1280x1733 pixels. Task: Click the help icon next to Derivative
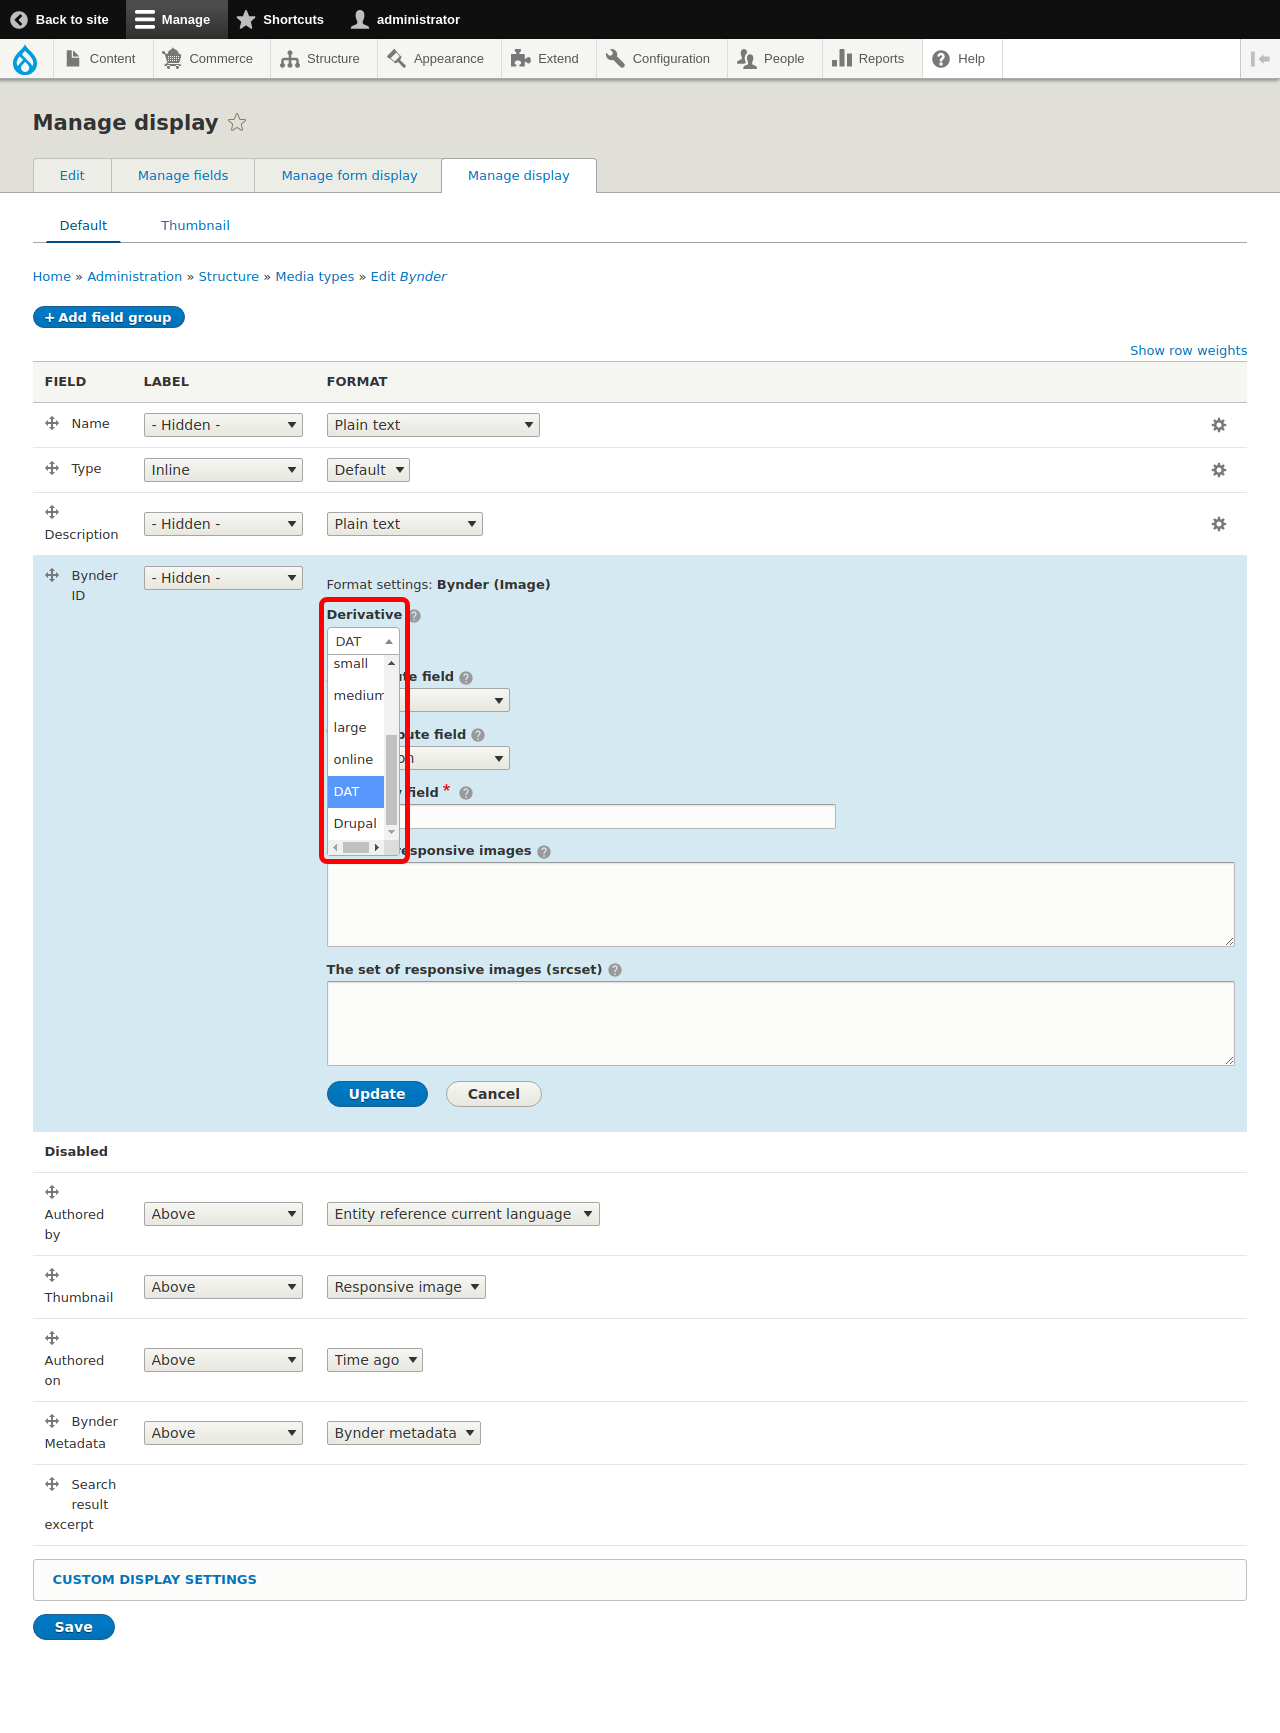click(x=414, y=616)
